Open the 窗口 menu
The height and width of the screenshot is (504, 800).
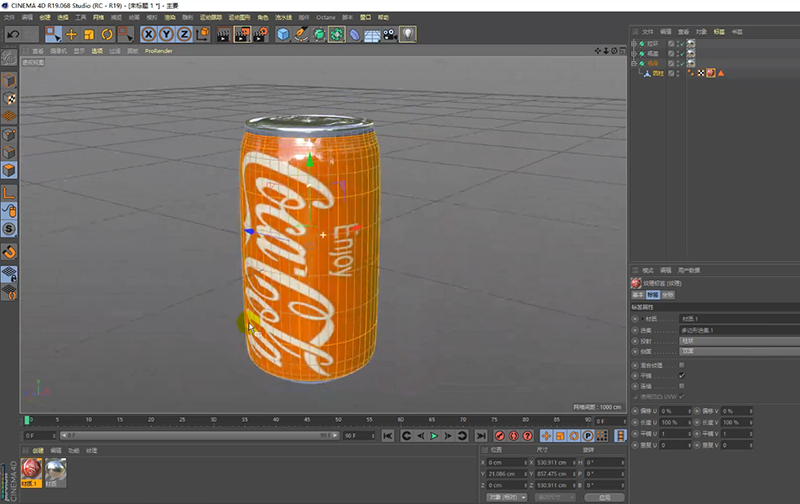pyautogui.click(x=365, y=17)
